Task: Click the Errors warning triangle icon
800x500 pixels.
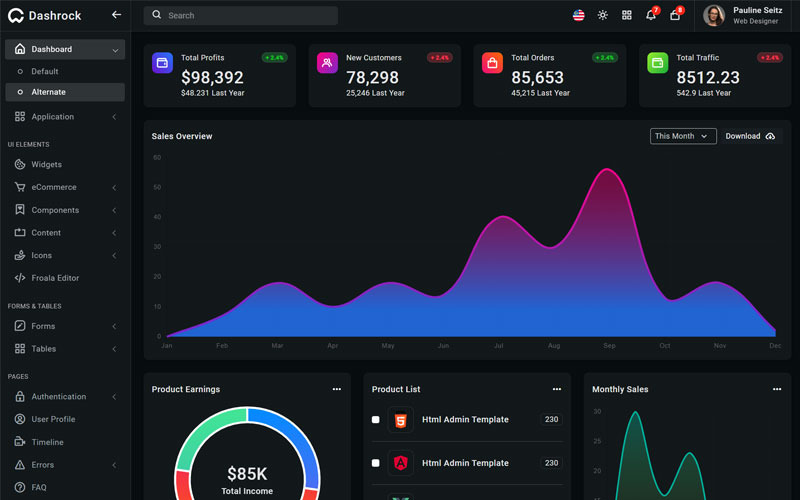Action: pyautogui.click(x=20, y=465)
